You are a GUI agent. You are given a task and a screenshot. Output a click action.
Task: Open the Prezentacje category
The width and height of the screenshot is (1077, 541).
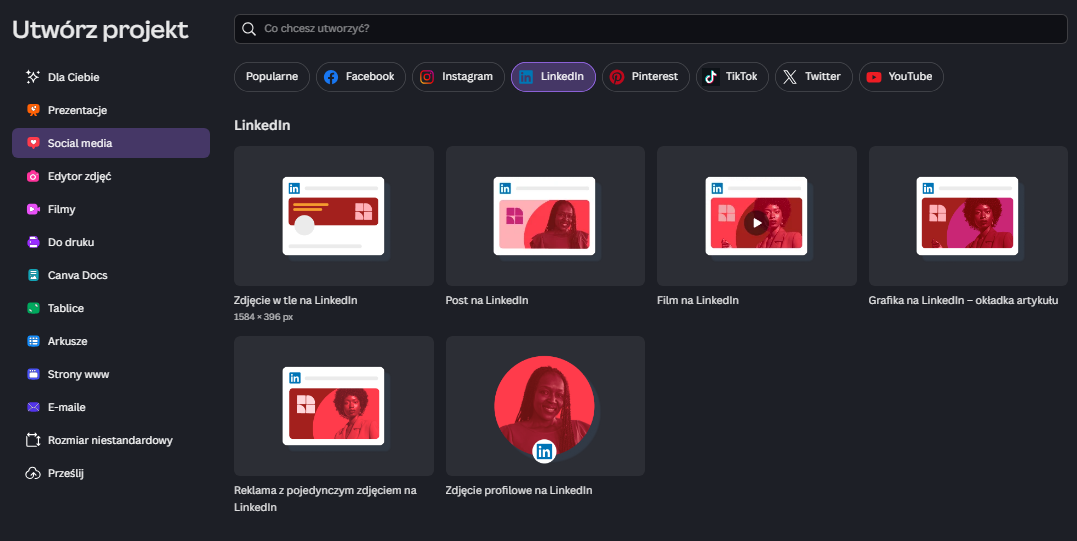click(x=111, y=110)
